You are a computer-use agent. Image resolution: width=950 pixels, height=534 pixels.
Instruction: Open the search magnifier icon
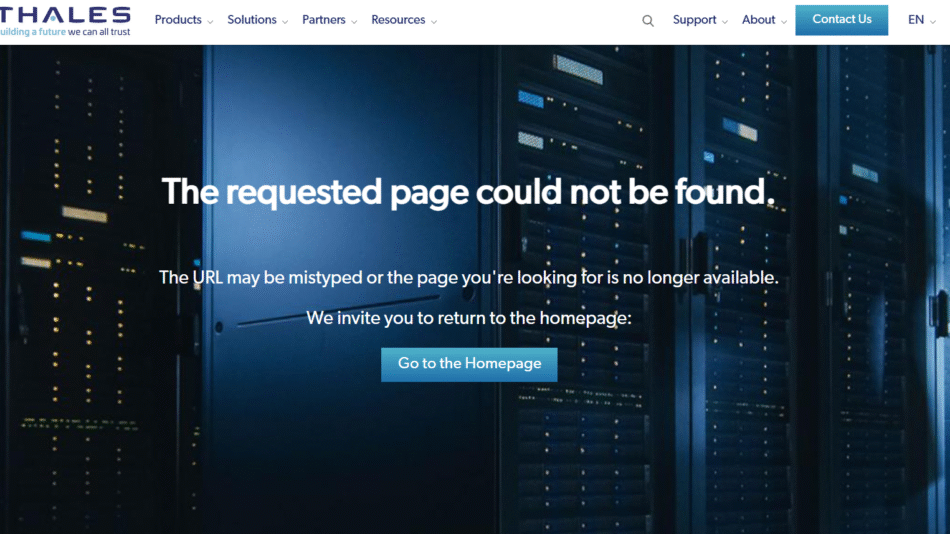click(648, 21)
